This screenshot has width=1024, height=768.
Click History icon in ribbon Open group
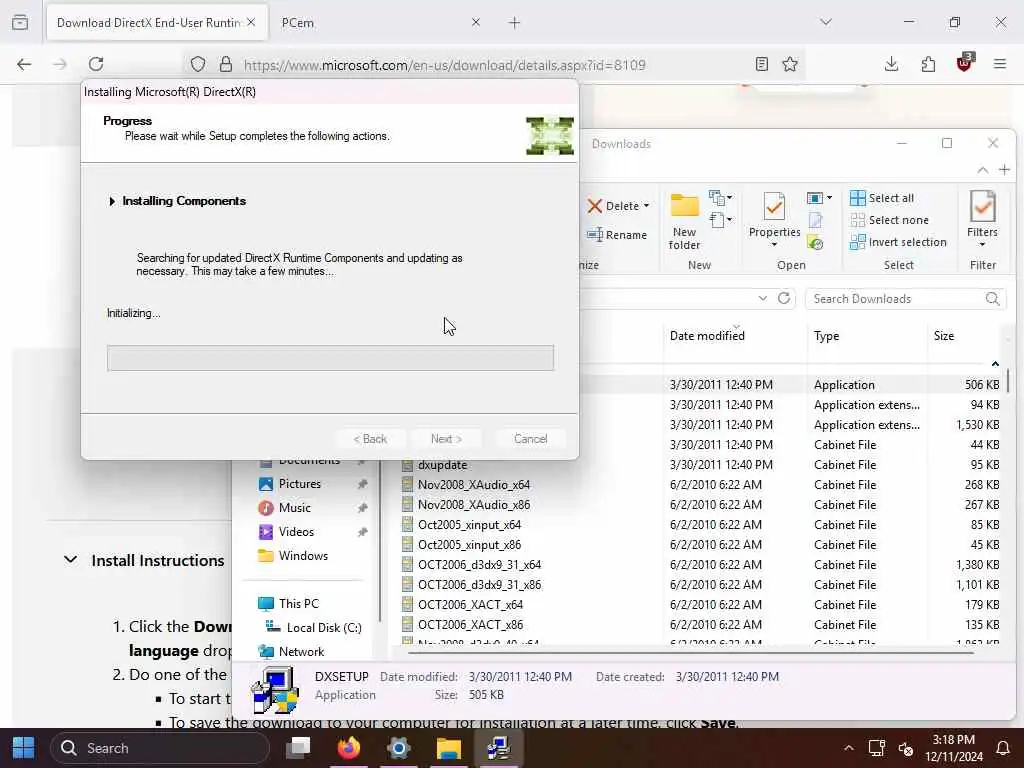point(815,243)
